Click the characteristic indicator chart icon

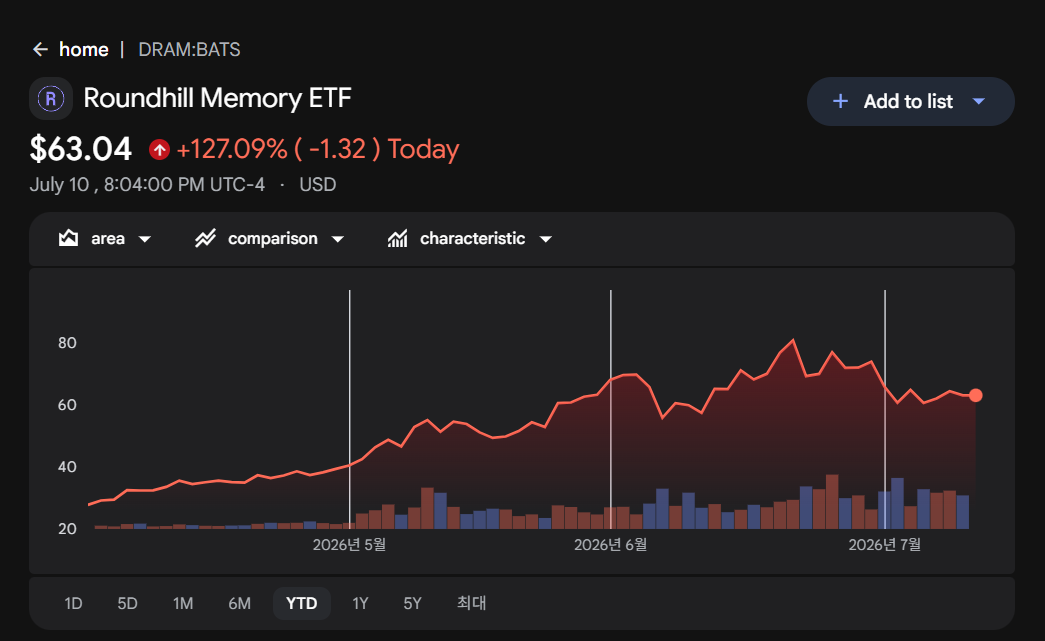(x=398, y=239)
